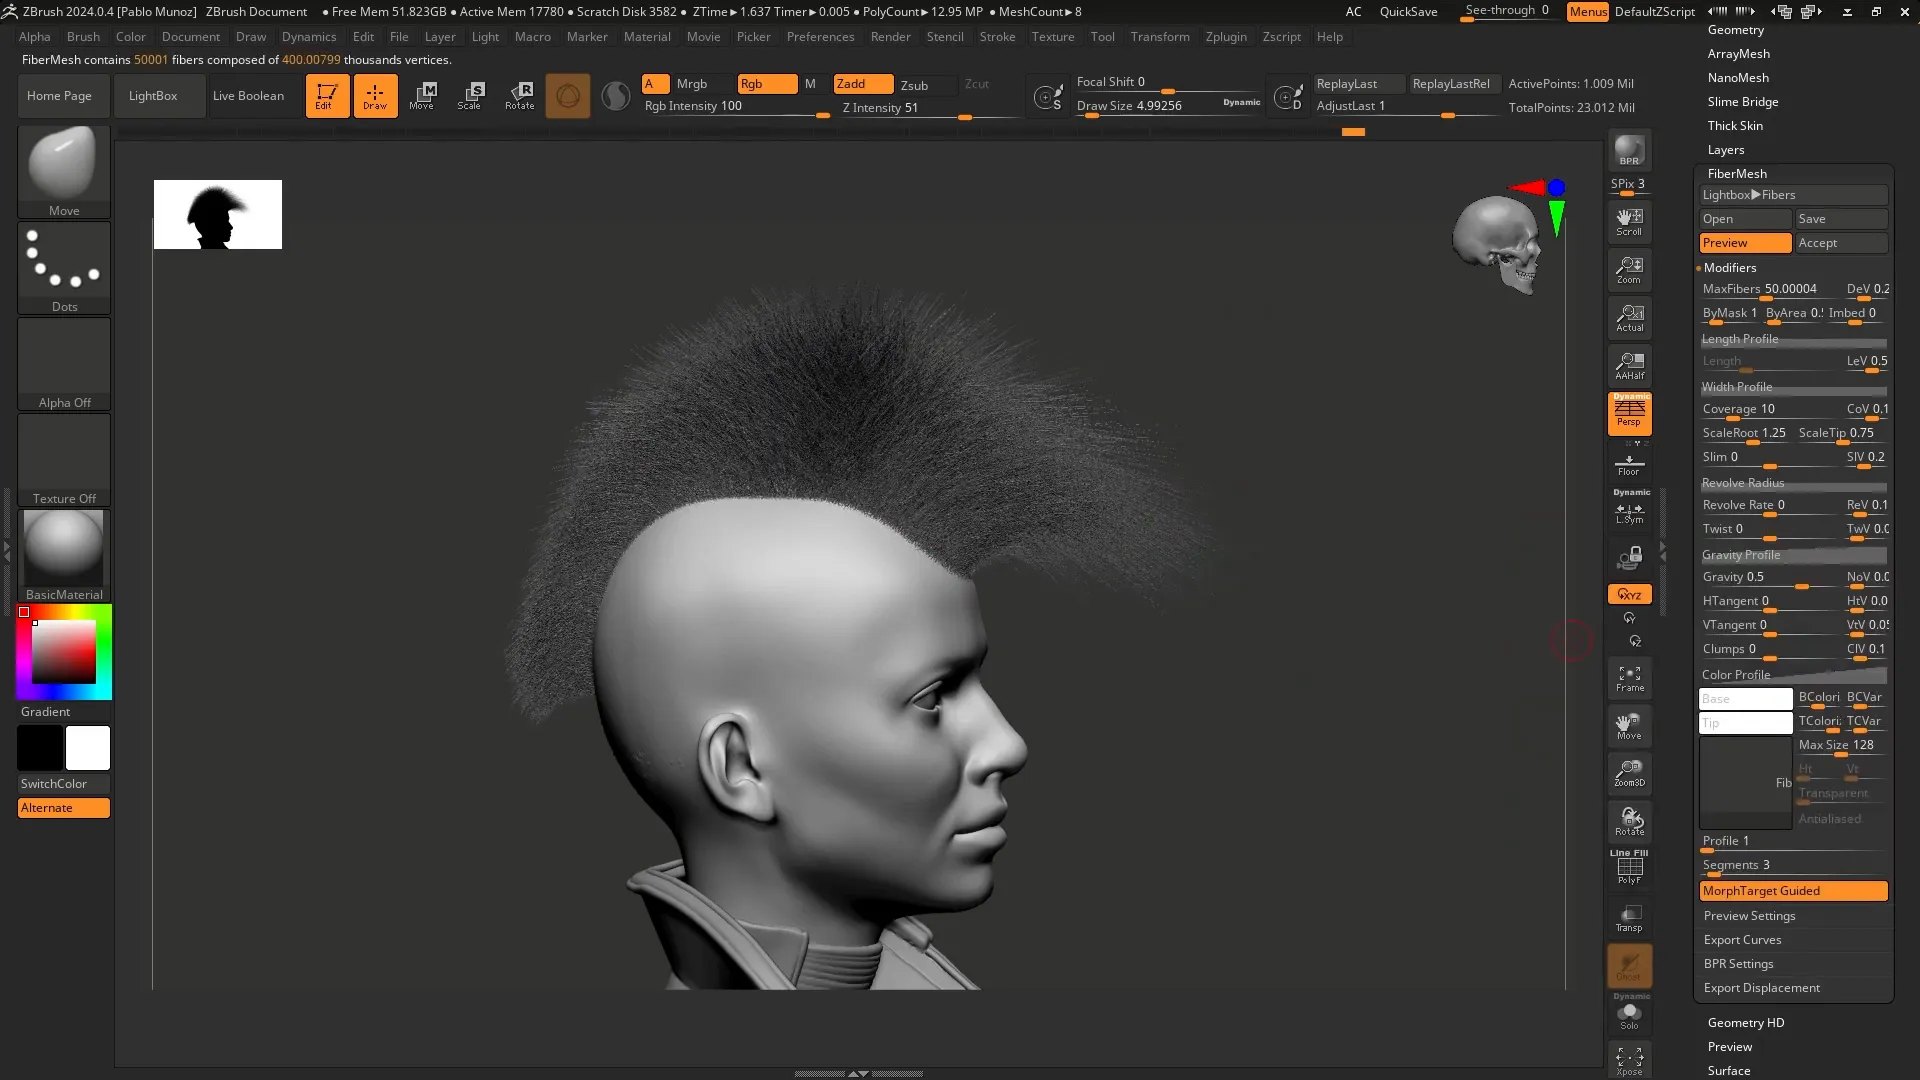
Task: Click the Z Intensity slider
Action: [928, 109]
